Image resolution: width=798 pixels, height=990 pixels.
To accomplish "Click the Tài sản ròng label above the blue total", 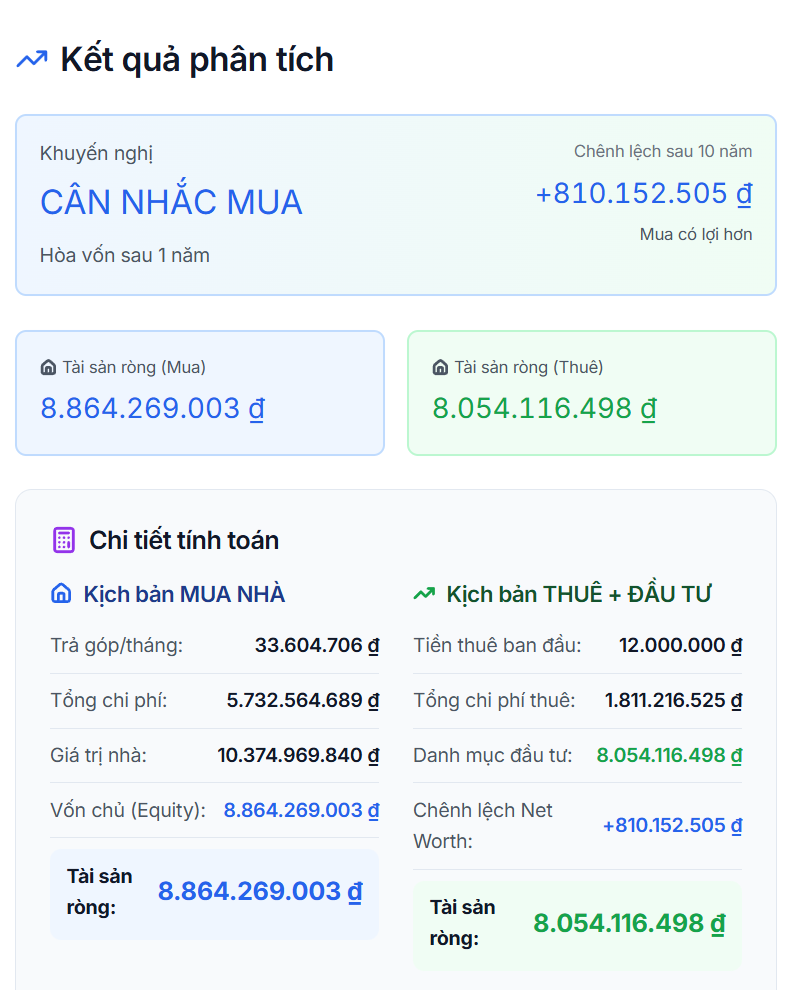I will (100, 892).
